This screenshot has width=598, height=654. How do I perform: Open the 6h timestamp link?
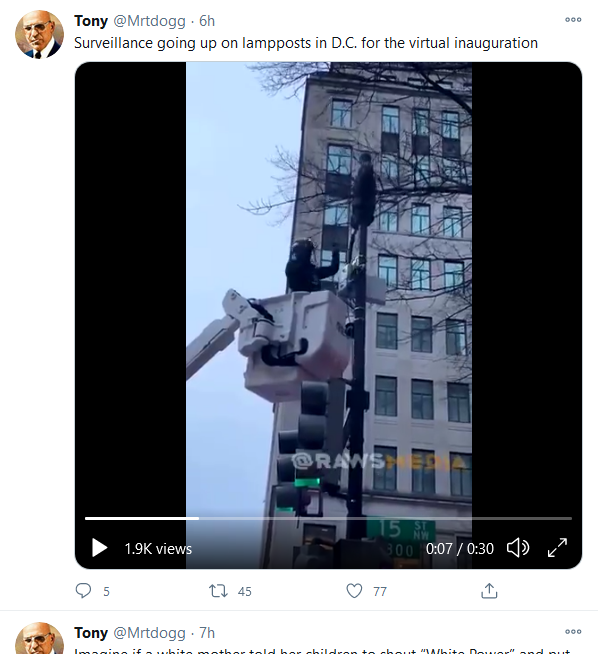tap(207, 21)
